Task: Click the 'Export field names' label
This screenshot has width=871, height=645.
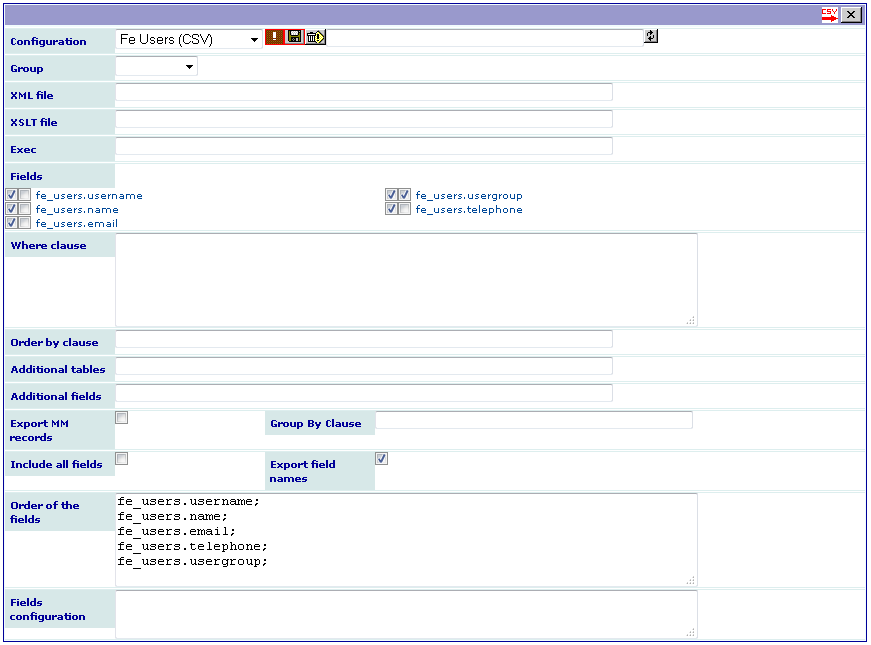Action: [x=303, y=471]
